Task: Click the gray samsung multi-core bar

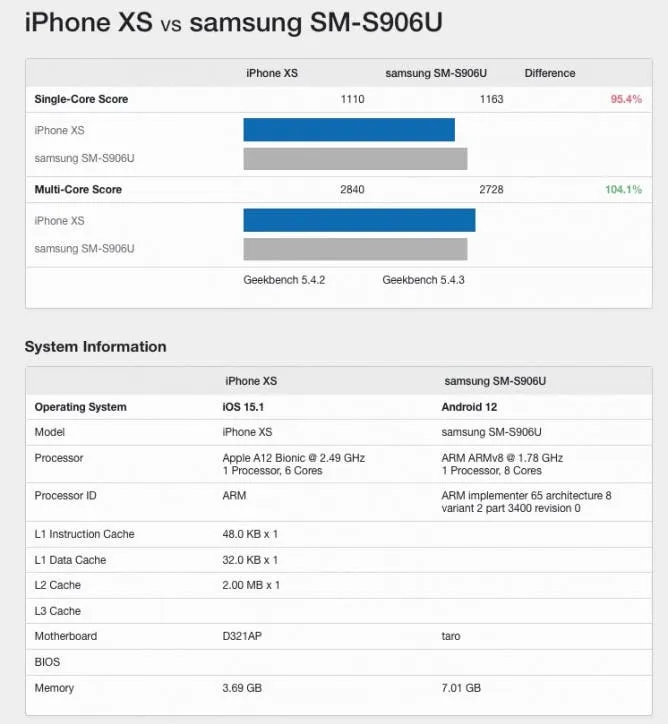Action: coord(355,249)
